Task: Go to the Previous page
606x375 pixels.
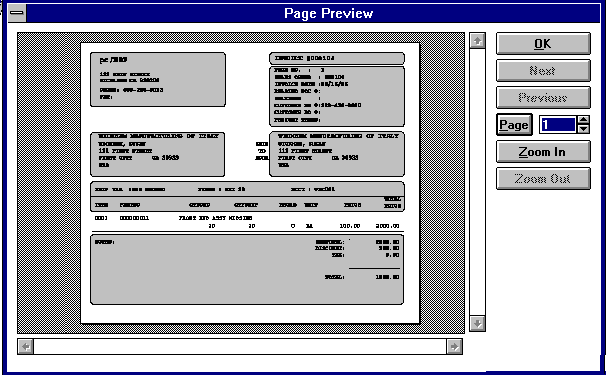Action: (543, 97)
